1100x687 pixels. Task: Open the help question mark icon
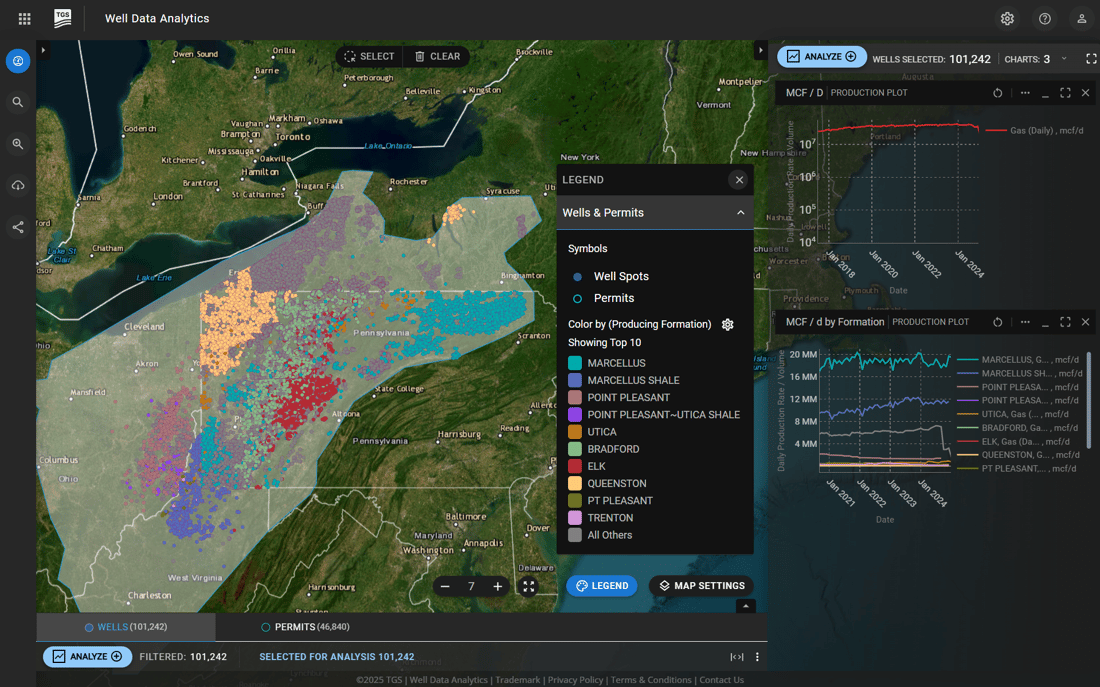pos(1045,19)
